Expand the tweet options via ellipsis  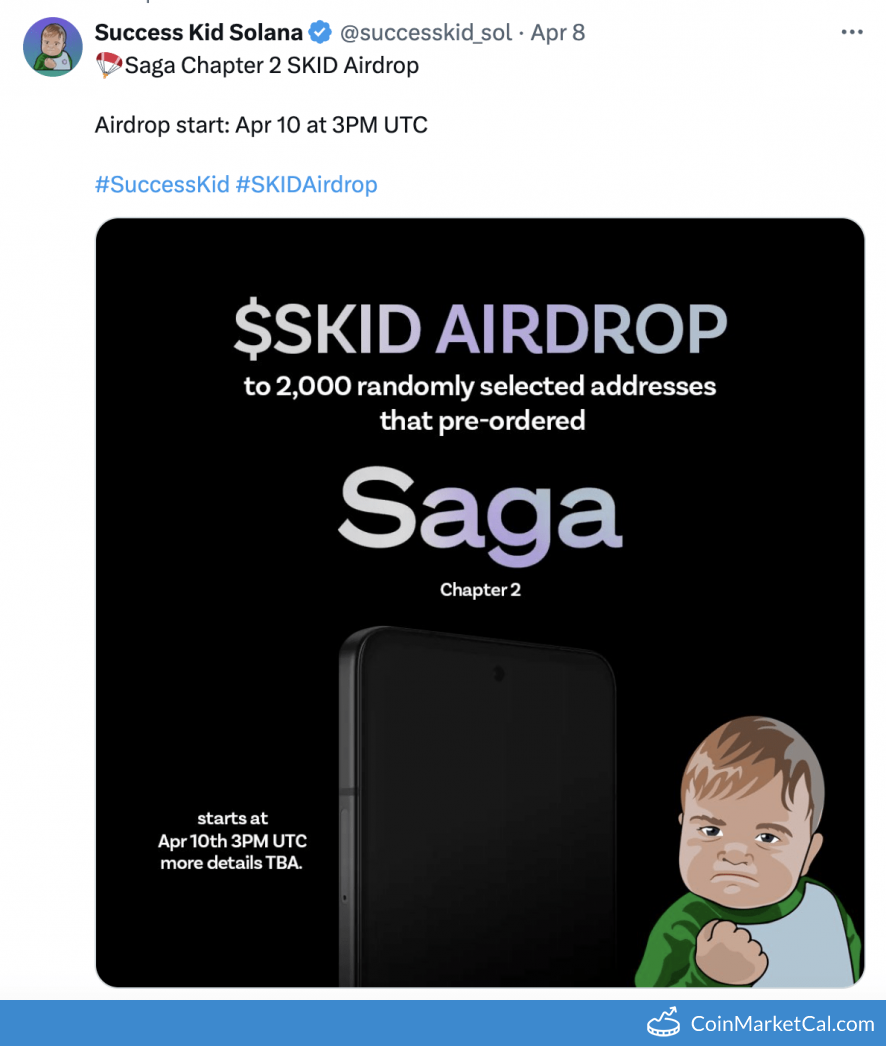[x=851, y=31]
